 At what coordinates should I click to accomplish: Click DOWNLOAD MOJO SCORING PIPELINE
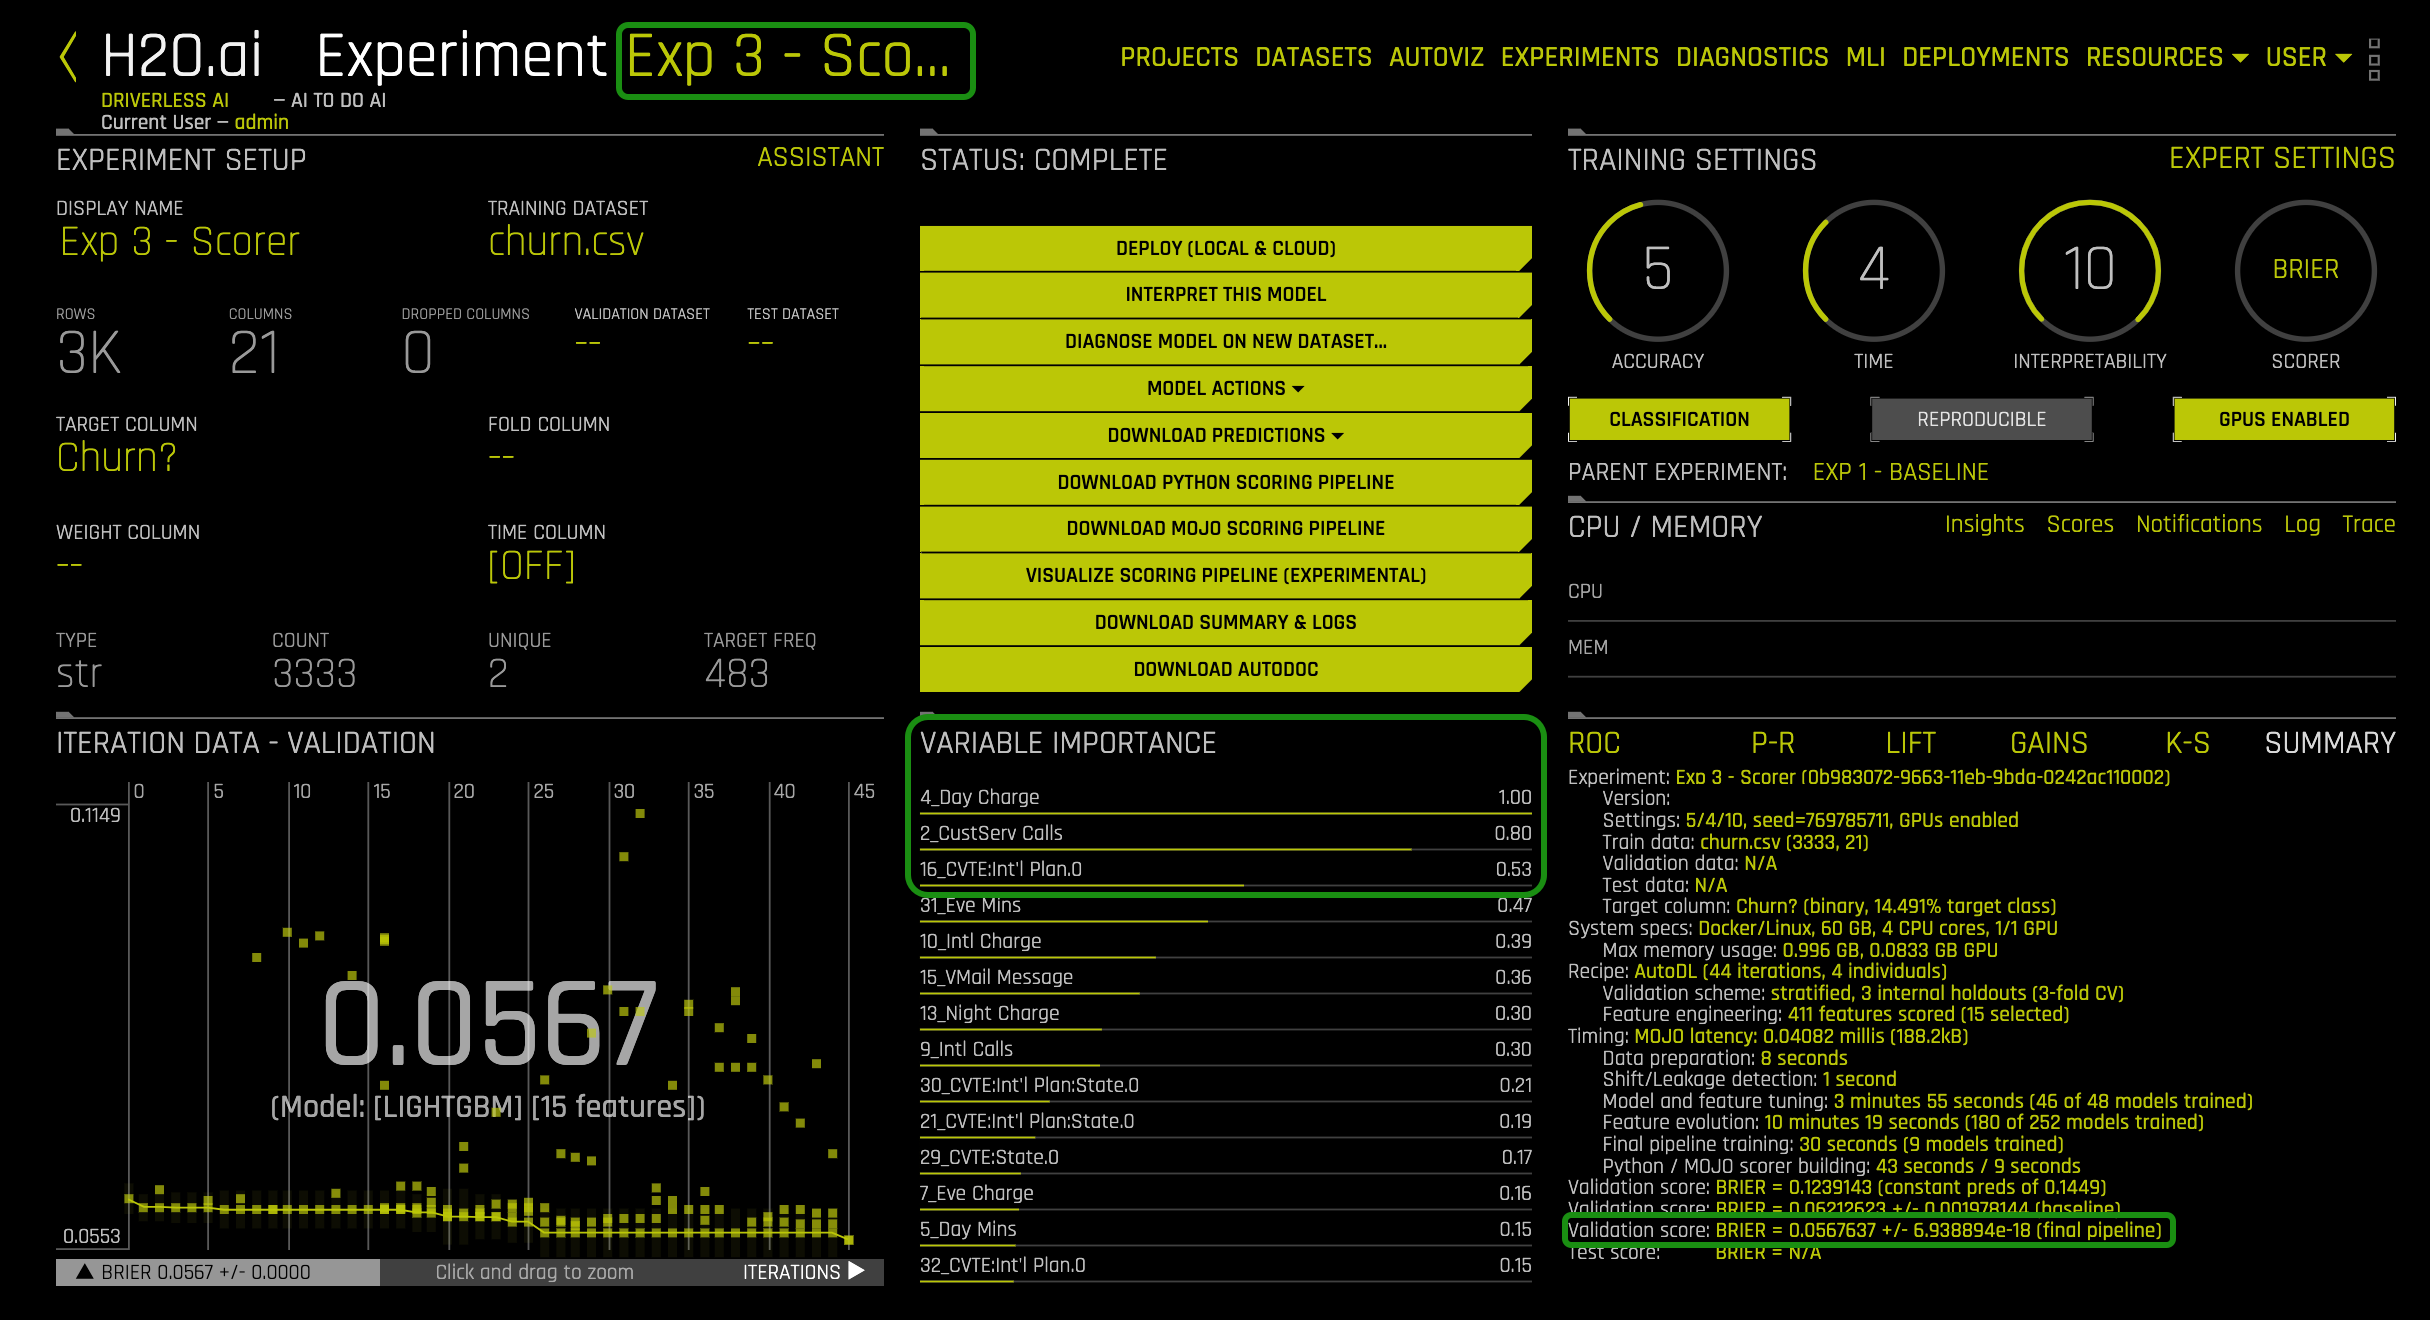1225,528
